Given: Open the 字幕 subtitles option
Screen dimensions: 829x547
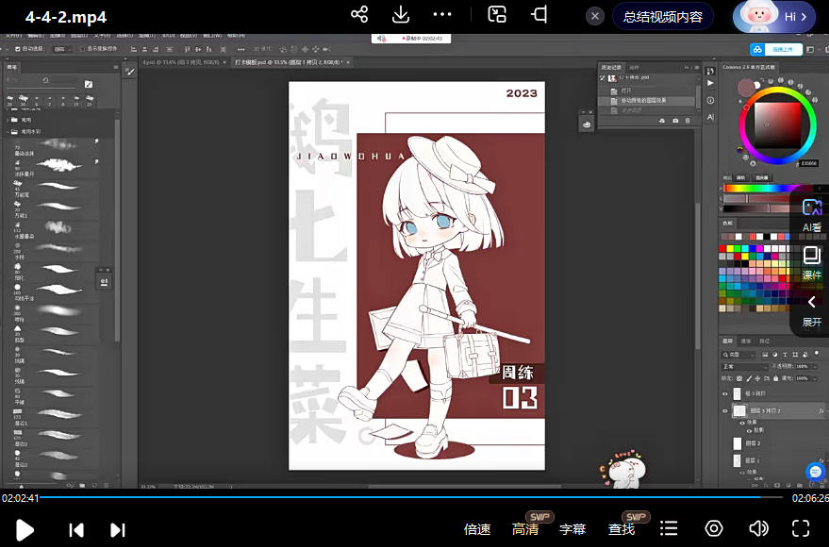Looking at the screenshot, I should (572, 529).
